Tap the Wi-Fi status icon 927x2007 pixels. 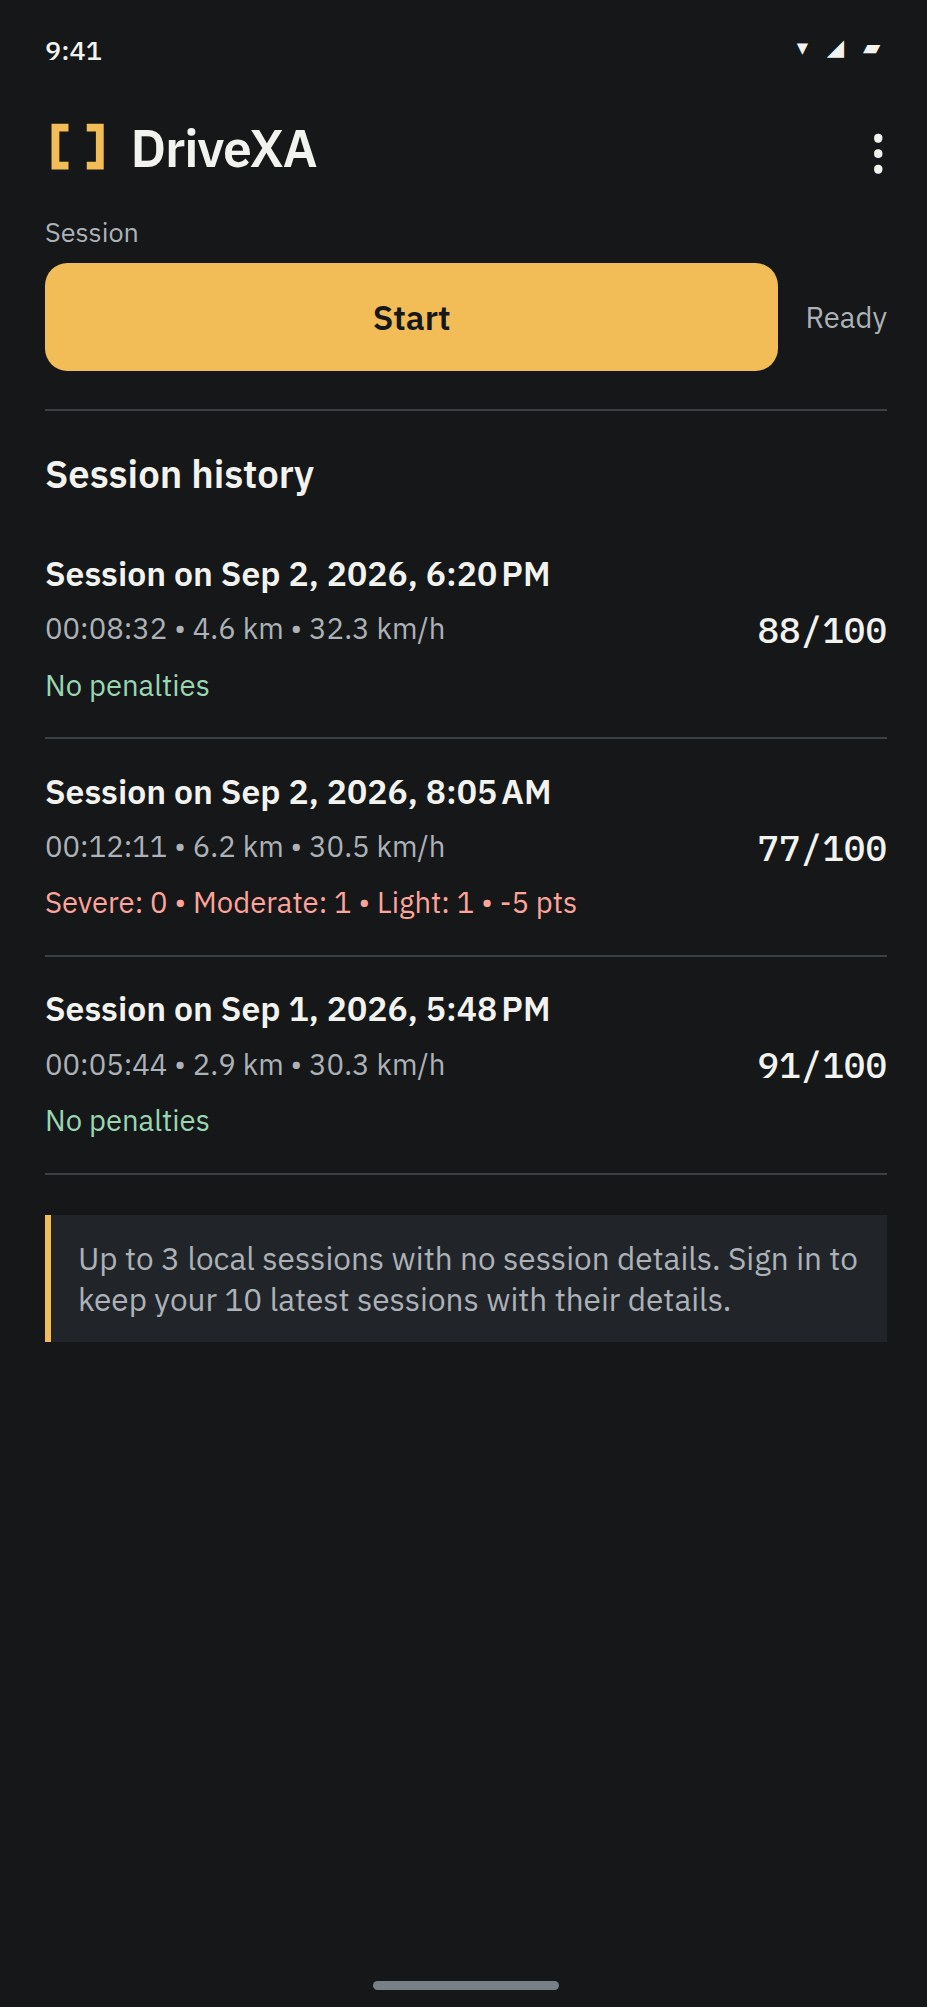coord(802,49)
